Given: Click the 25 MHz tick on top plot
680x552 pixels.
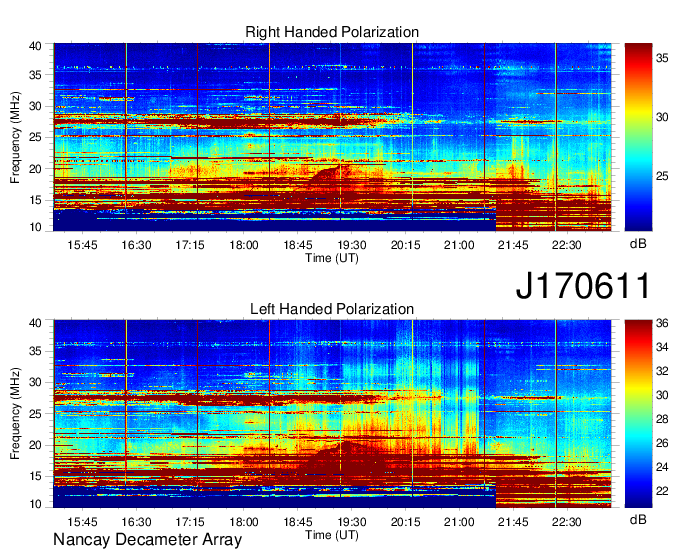Looking at the screenshot, I should pyautogui.click(x=35, y=137).
